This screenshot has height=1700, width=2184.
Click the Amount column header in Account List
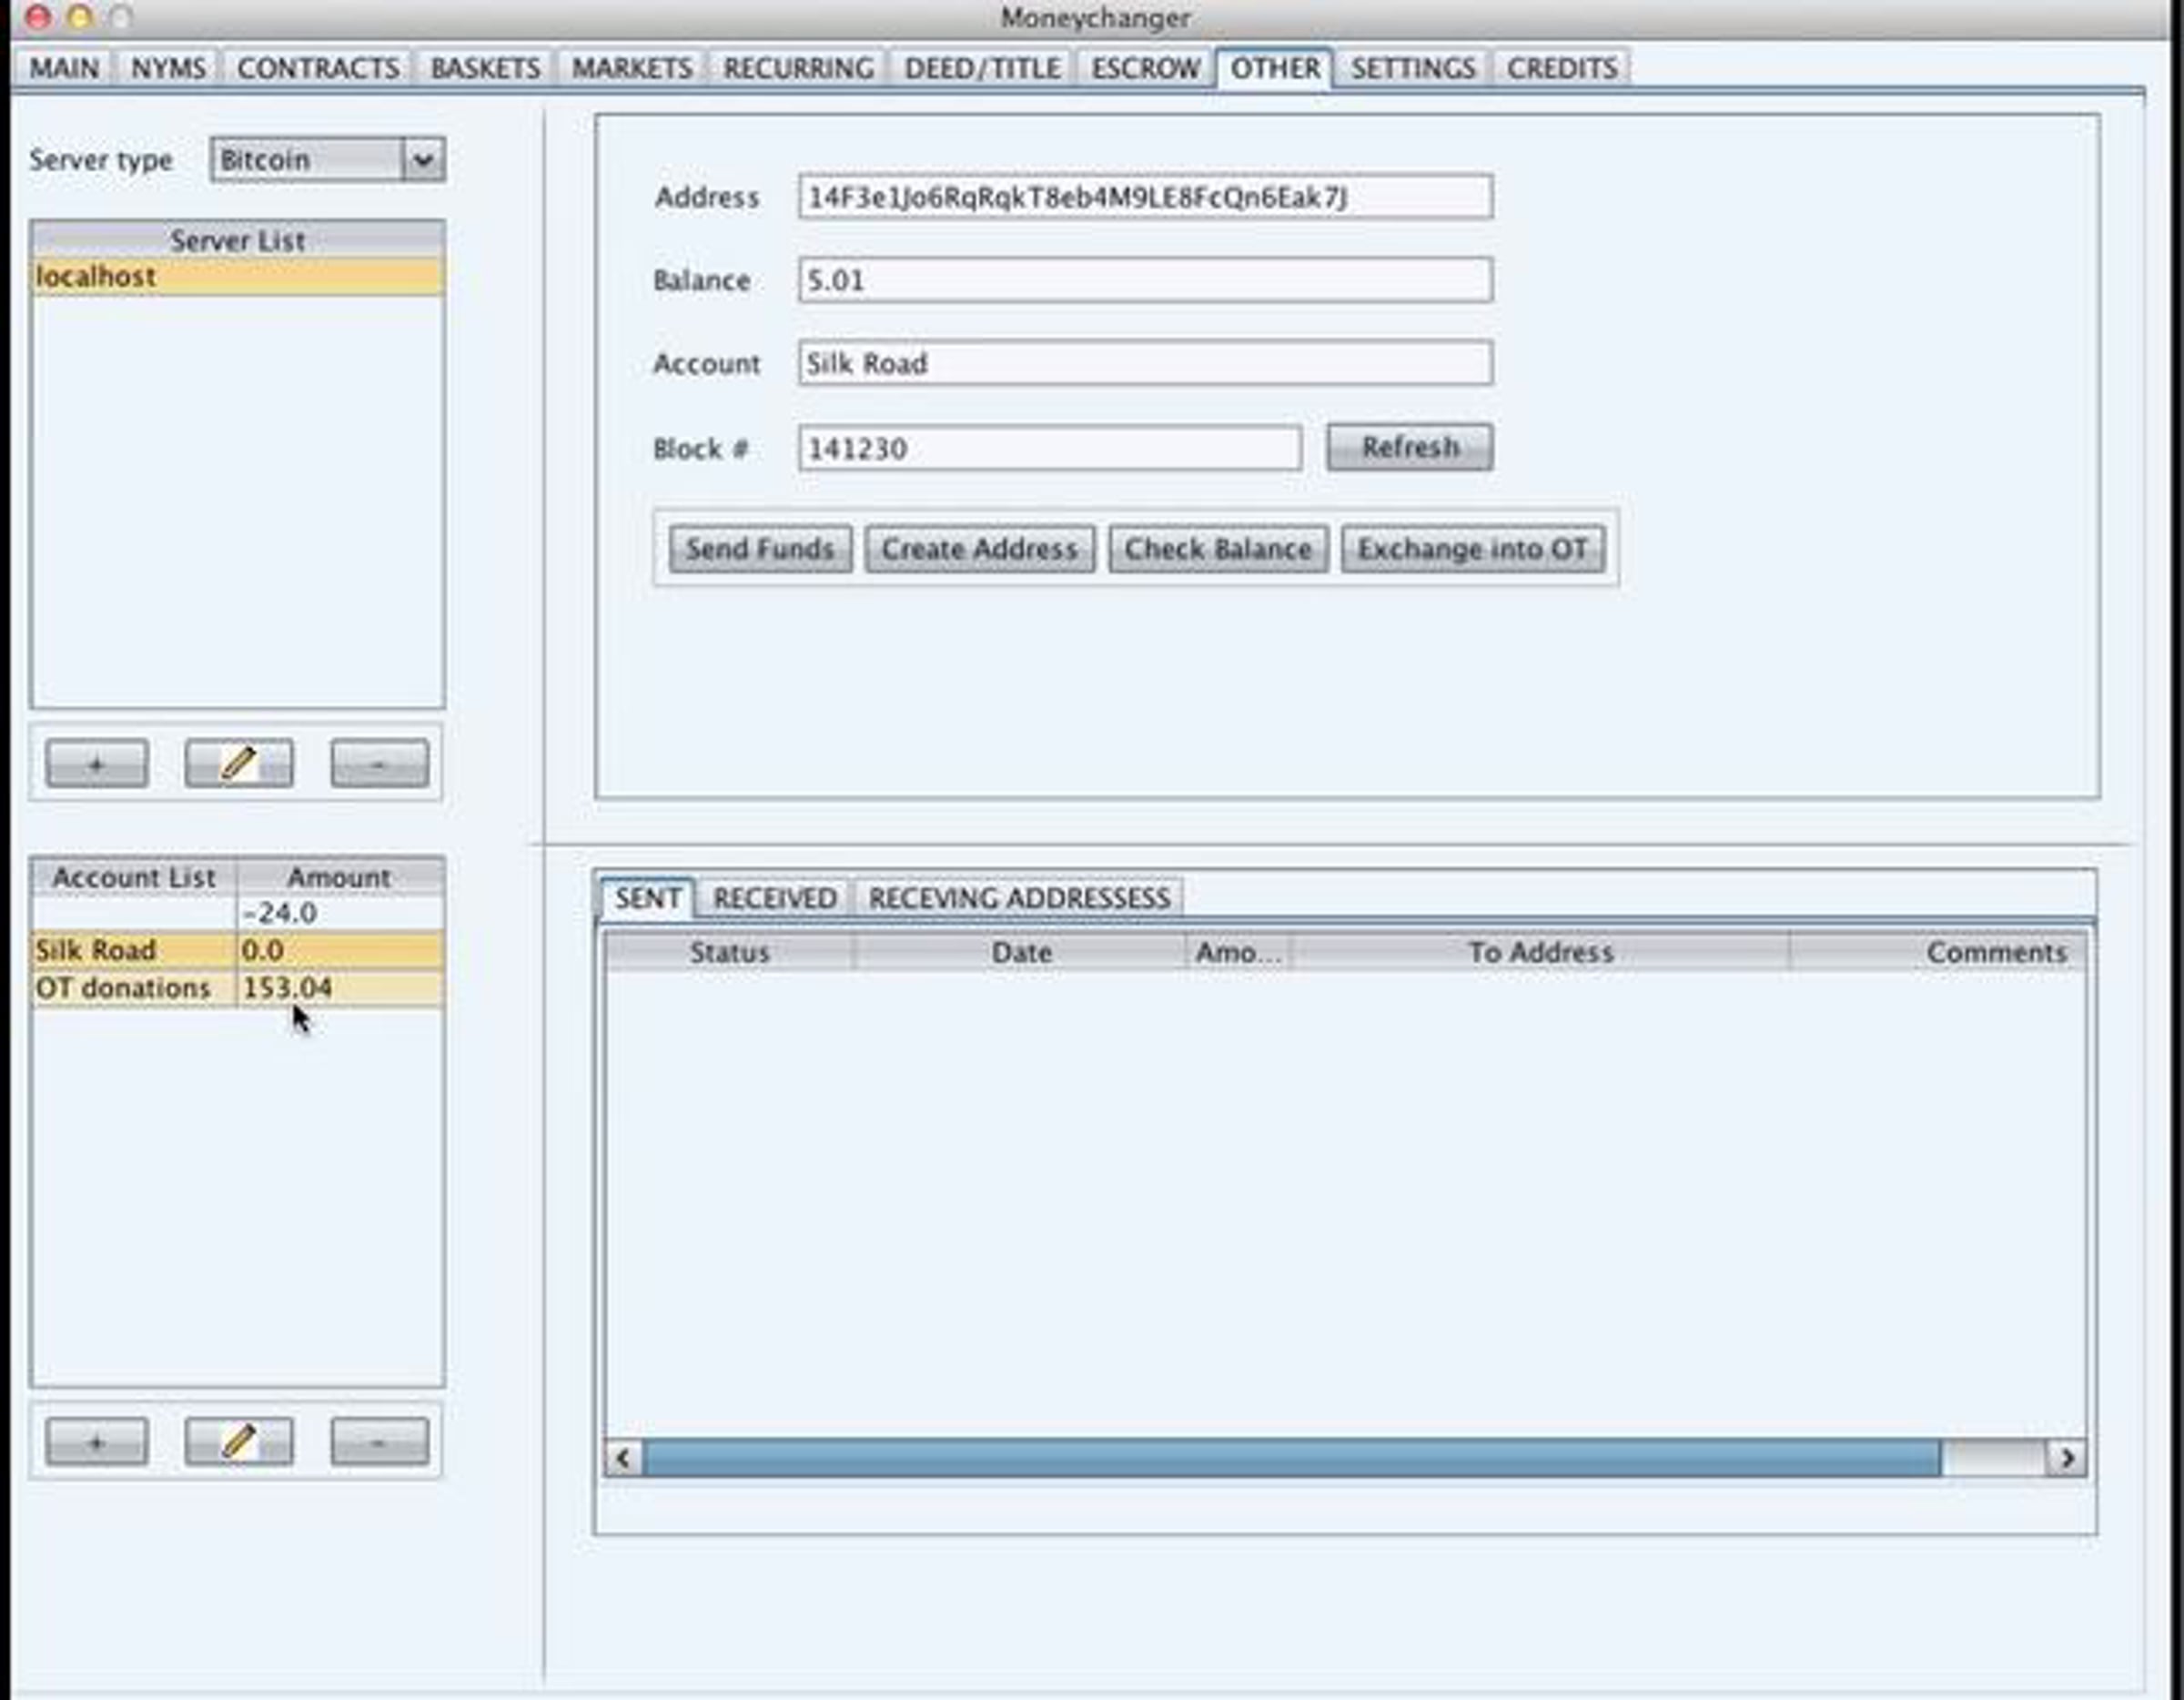tap(340, 877)
